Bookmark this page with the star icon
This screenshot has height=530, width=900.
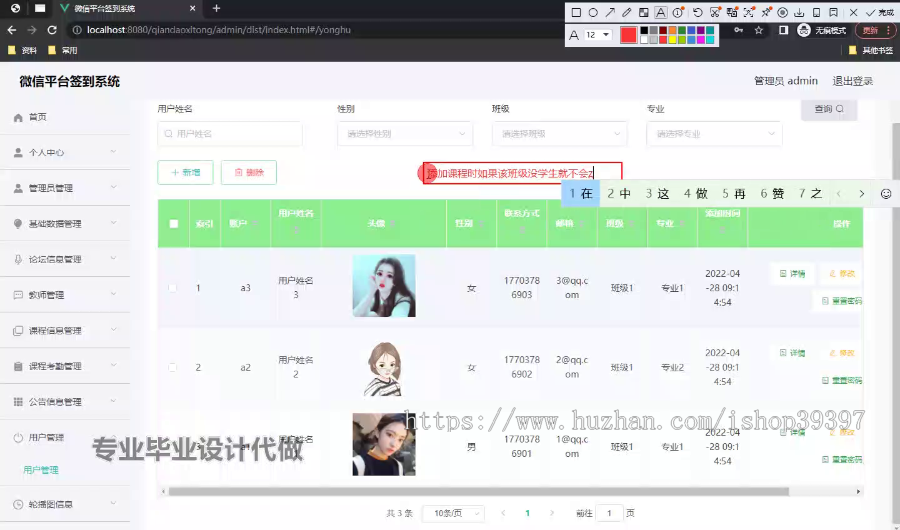(x=759, y=30)
